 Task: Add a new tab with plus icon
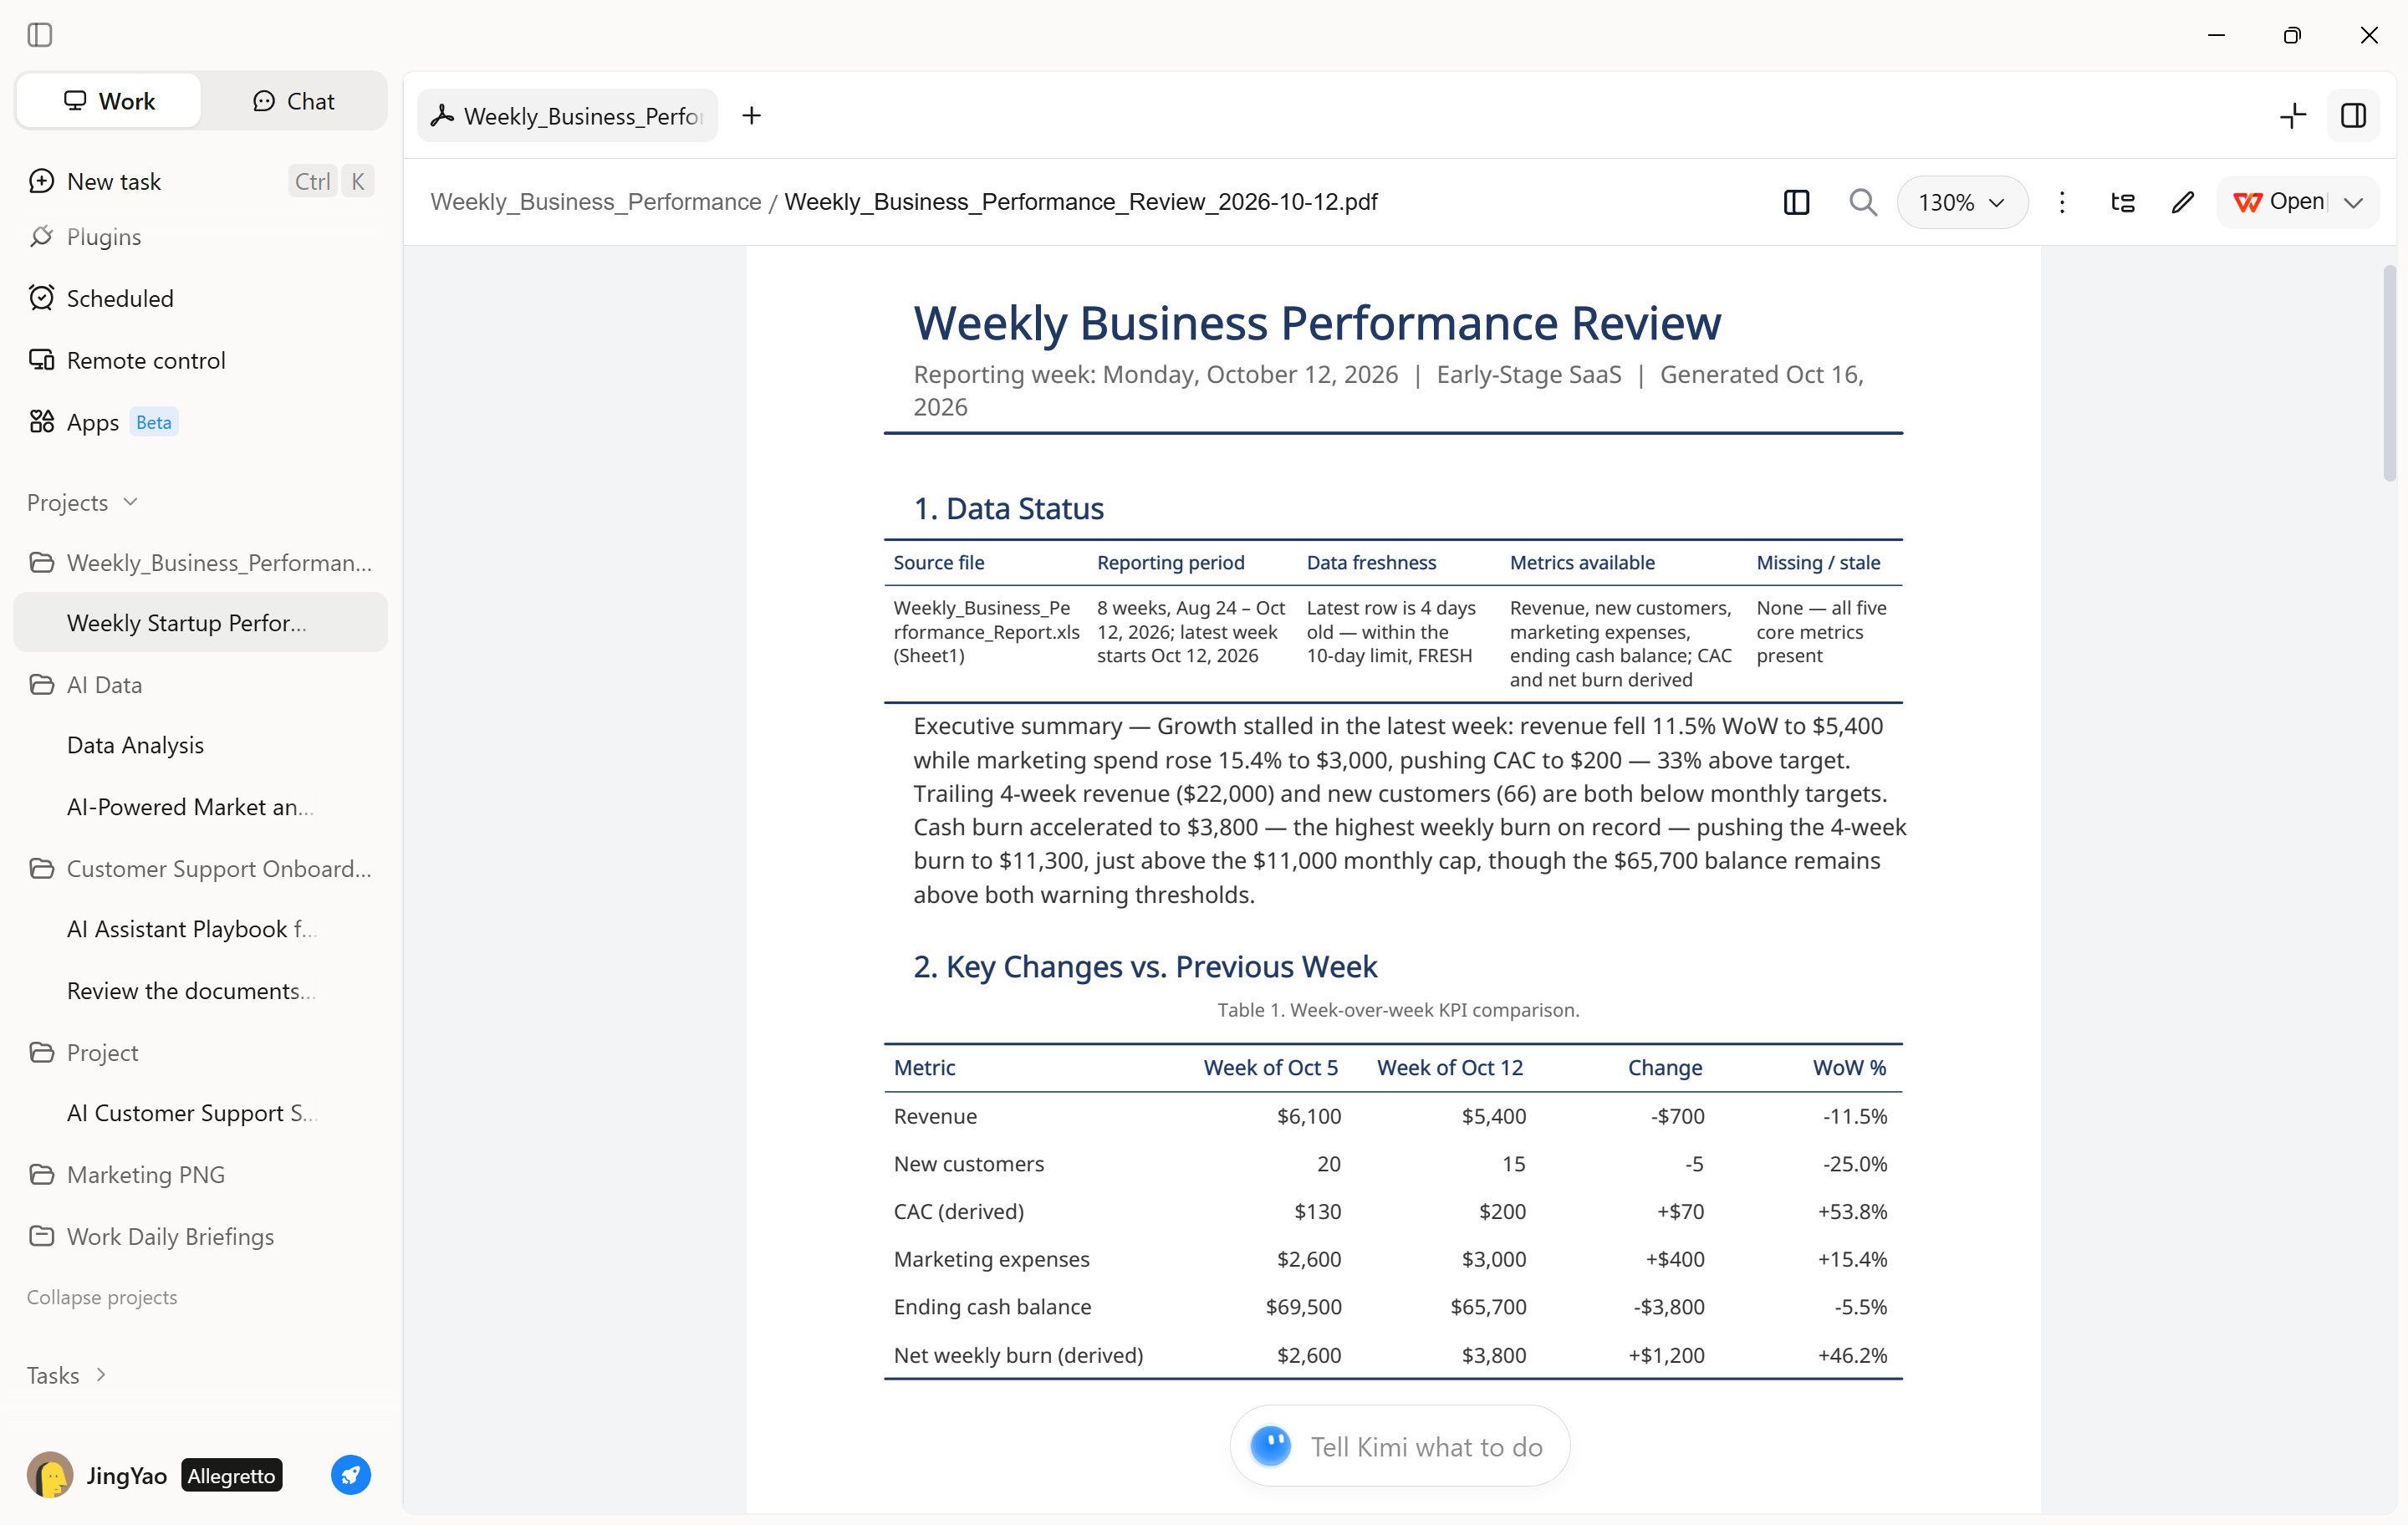click(752, 116)
